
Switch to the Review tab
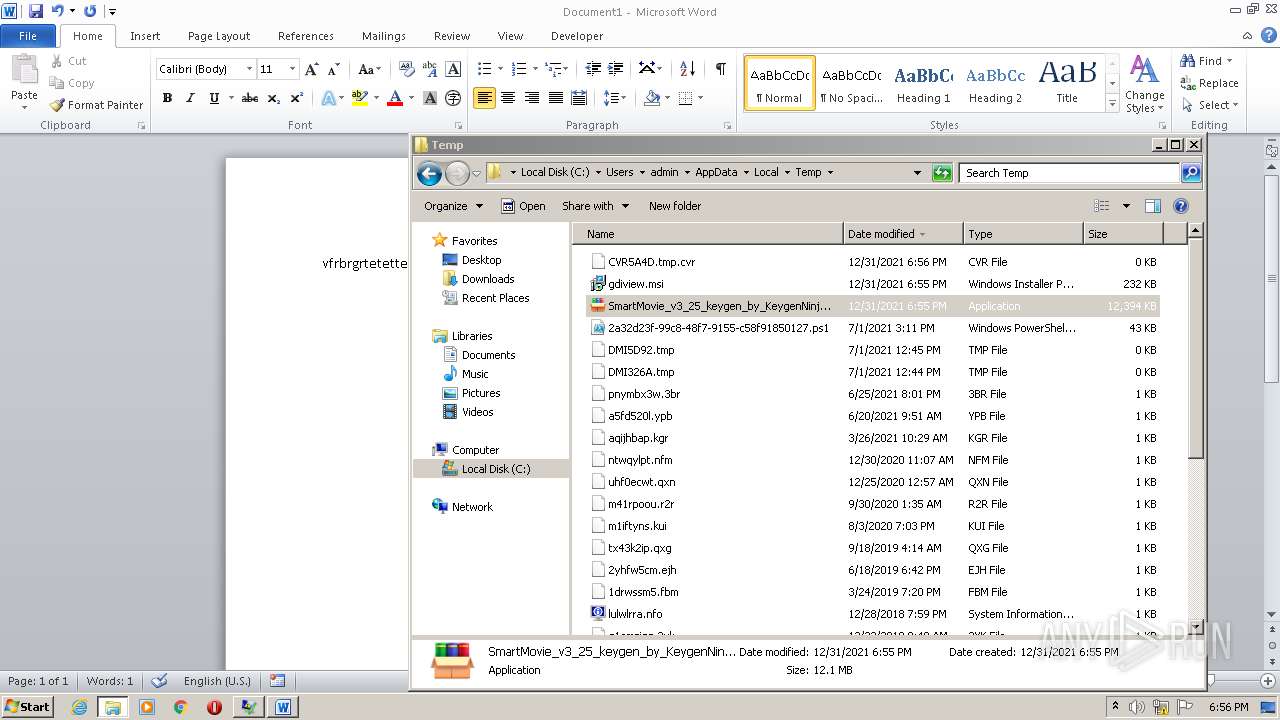452,36
